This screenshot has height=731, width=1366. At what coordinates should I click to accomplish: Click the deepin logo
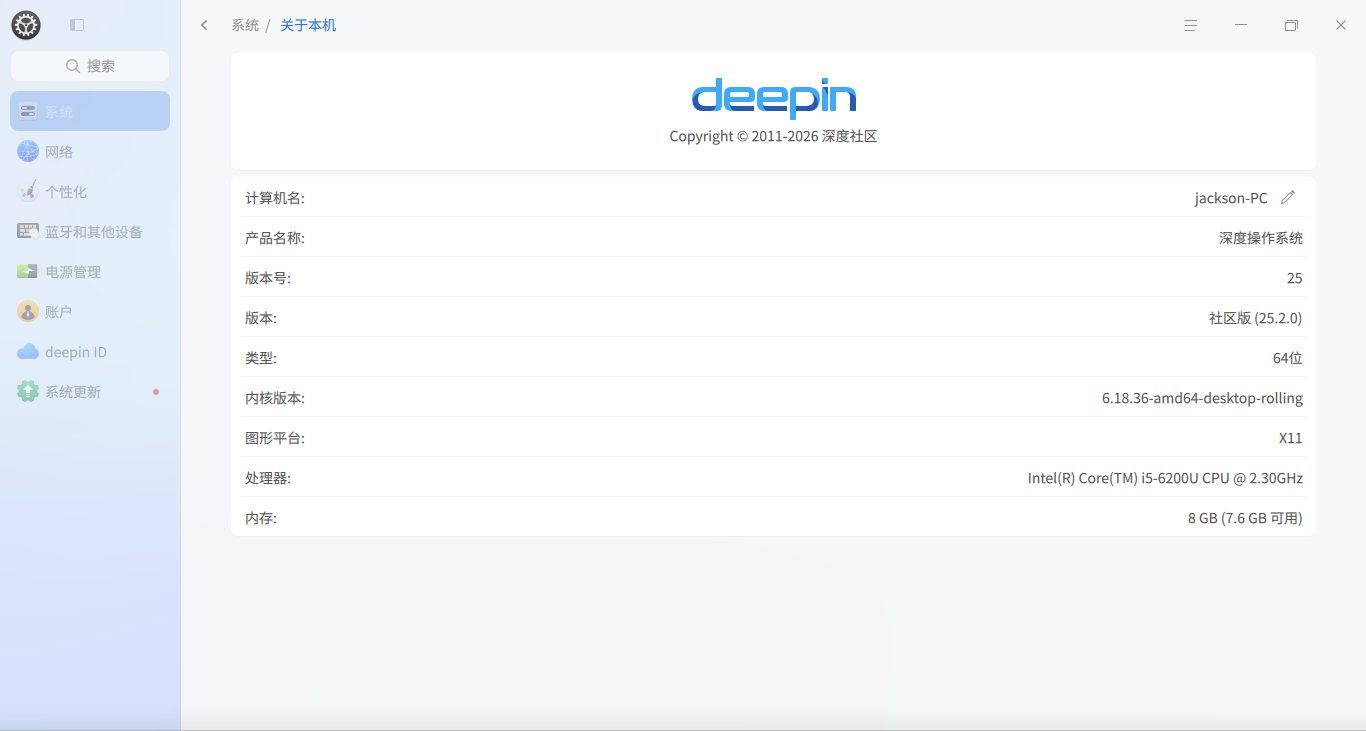pyautogui.click(x=773, y=98)
